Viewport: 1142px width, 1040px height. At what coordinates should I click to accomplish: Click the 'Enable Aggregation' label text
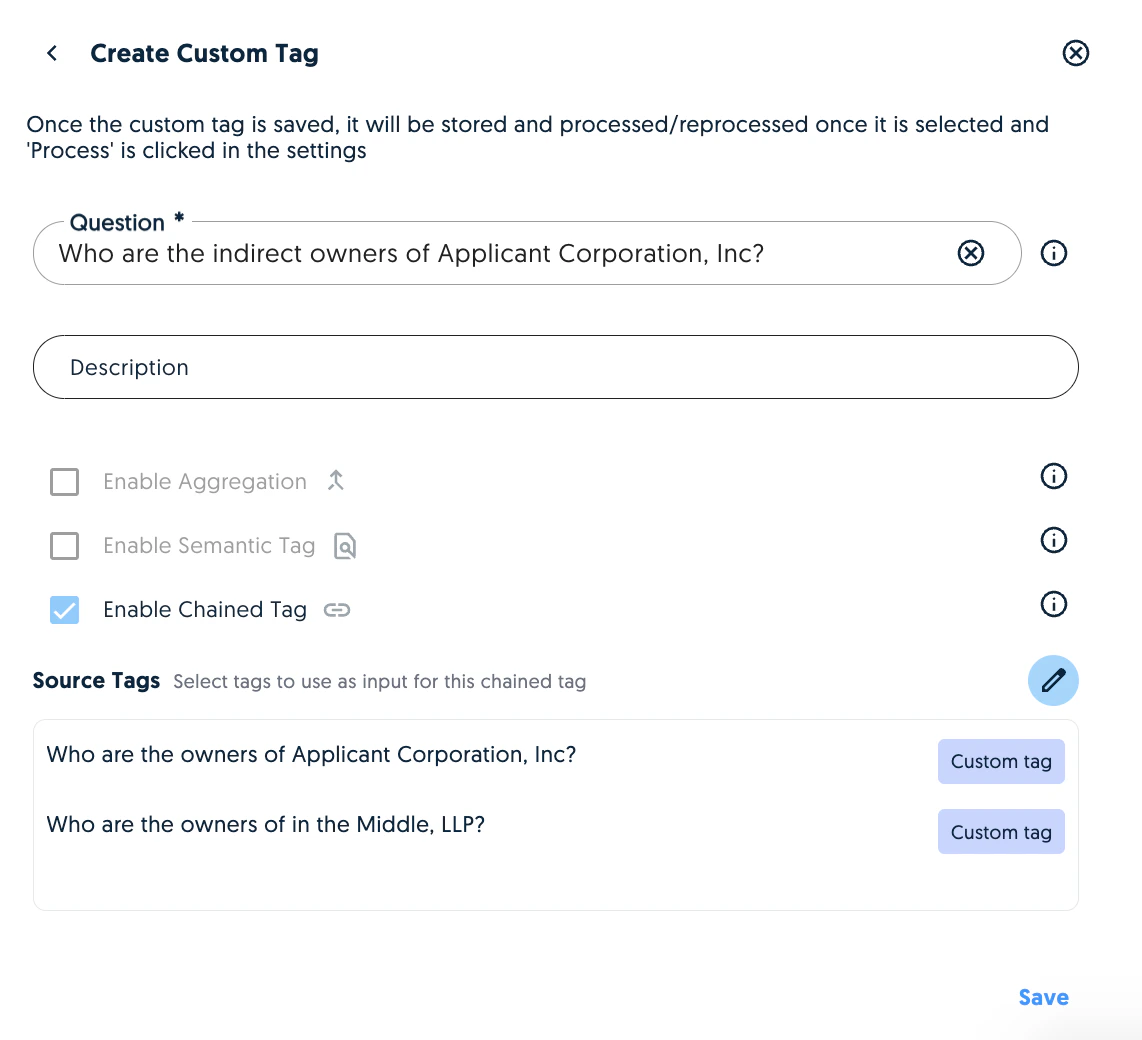(205, 481)
